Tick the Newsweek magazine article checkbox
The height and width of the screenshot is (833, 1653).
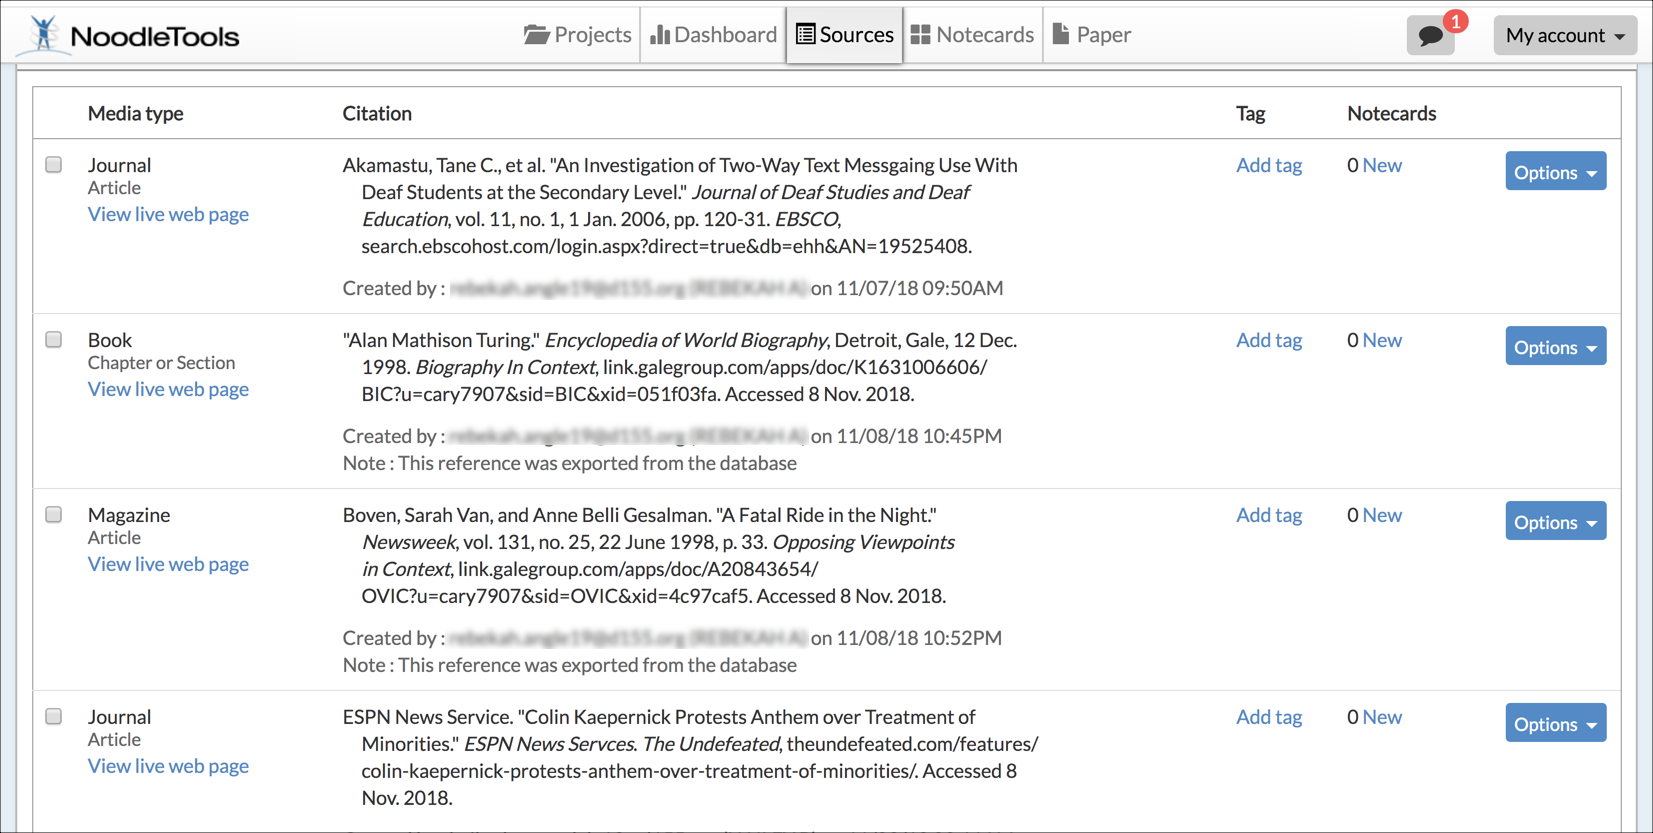pos(54,515)
